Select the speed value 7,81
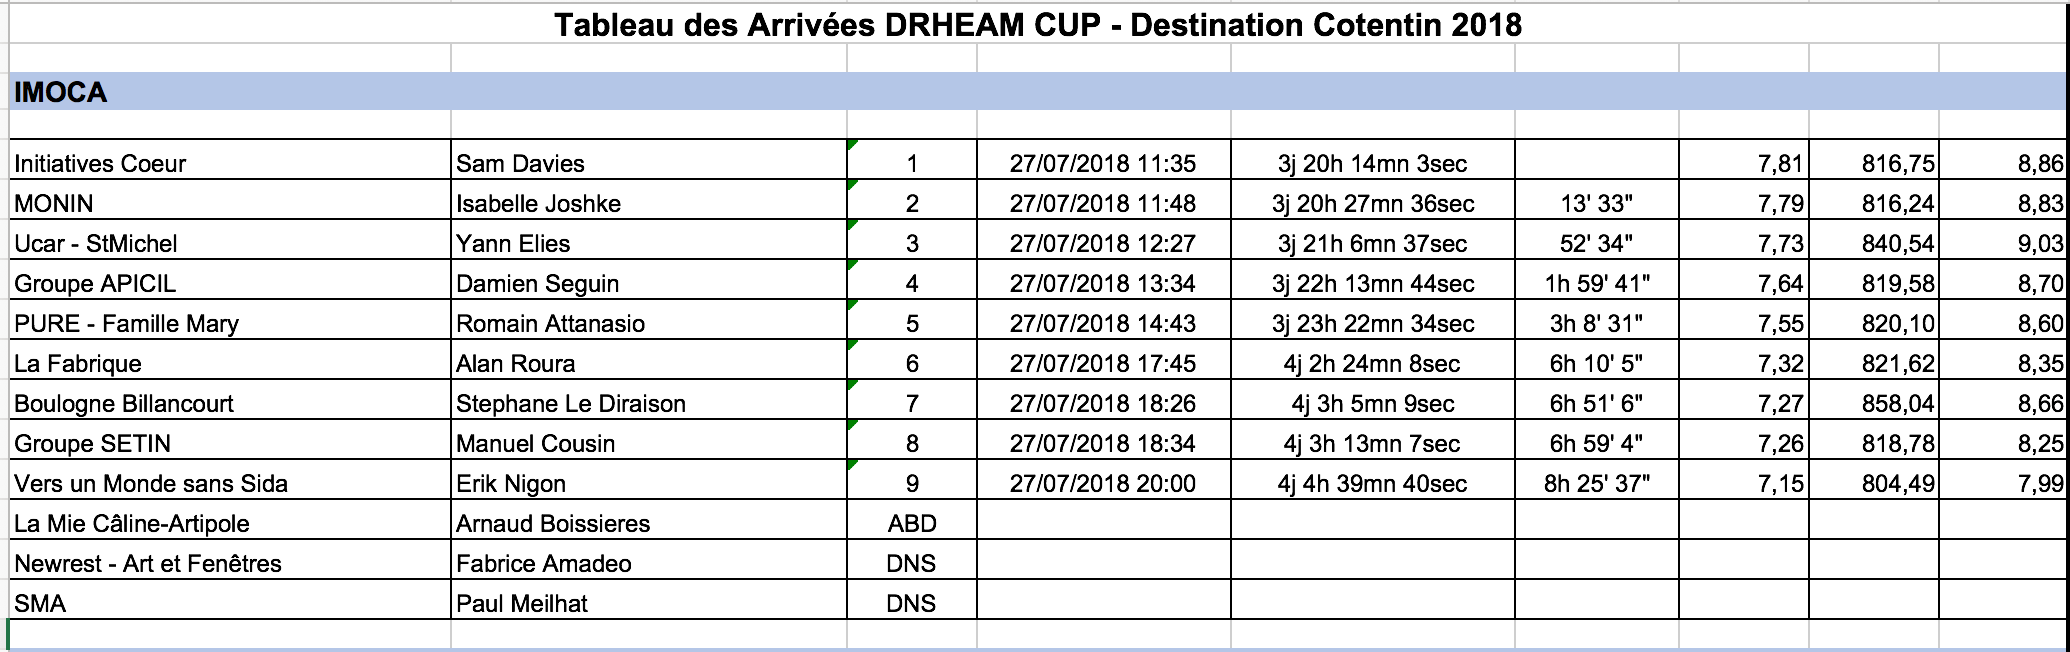The image size is (2070, 652). pyautogui.click(x=1780, y=163)
